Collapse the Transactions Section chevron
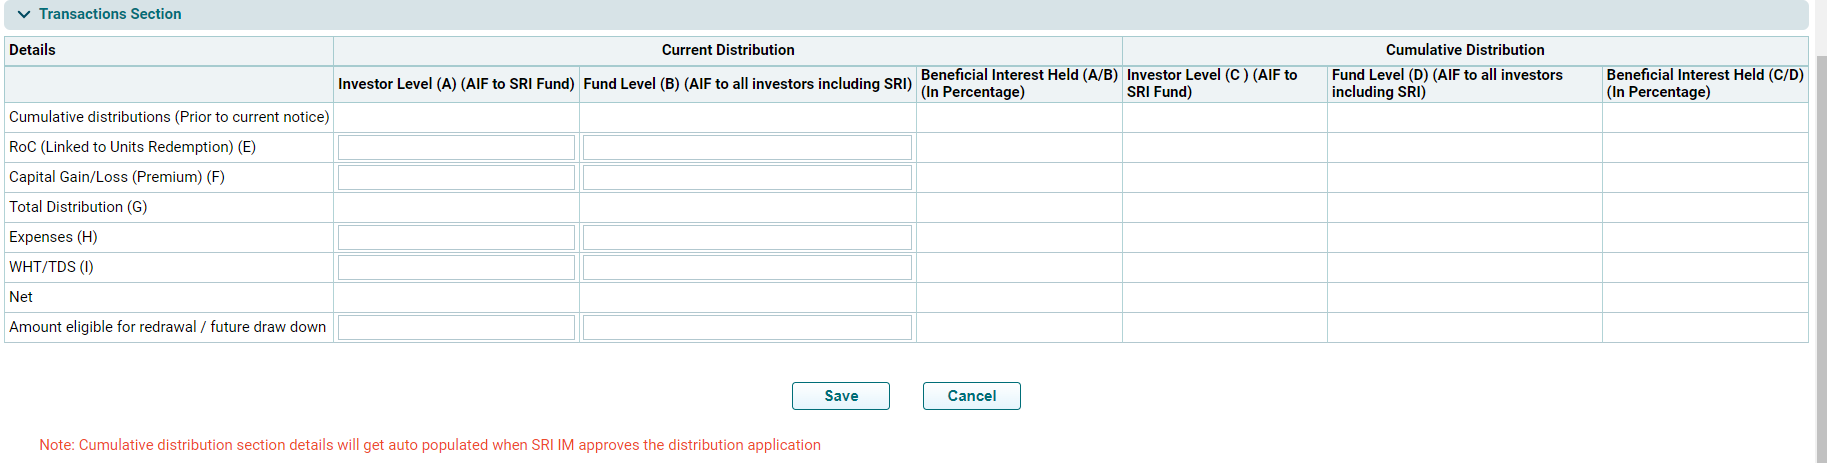Image resolution: width=1827 pixels, height=463 pixels. [24, 15]
